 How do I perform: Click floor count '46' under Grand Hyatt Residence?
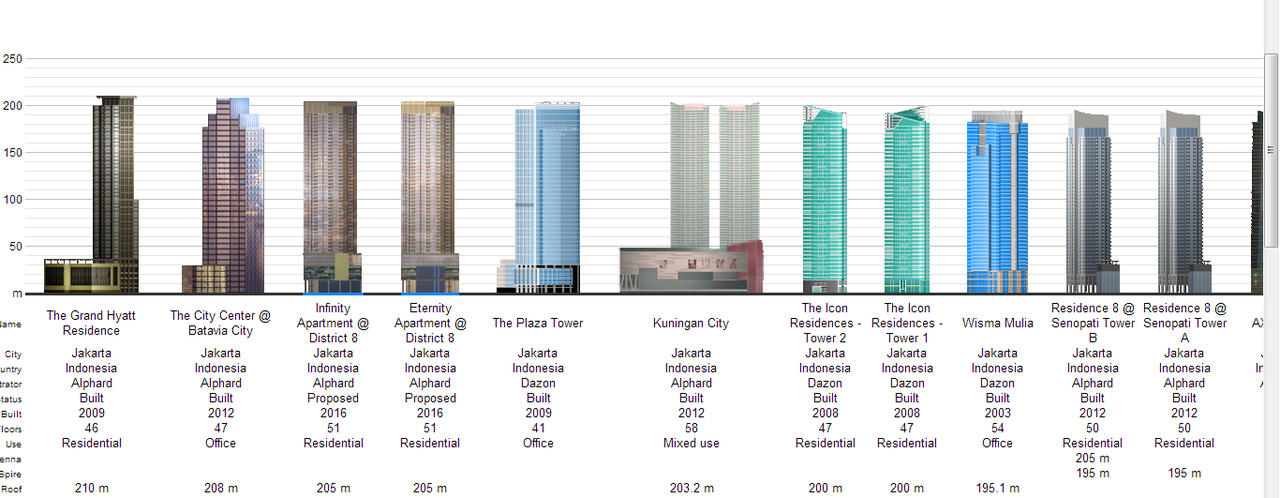[91, 428]
